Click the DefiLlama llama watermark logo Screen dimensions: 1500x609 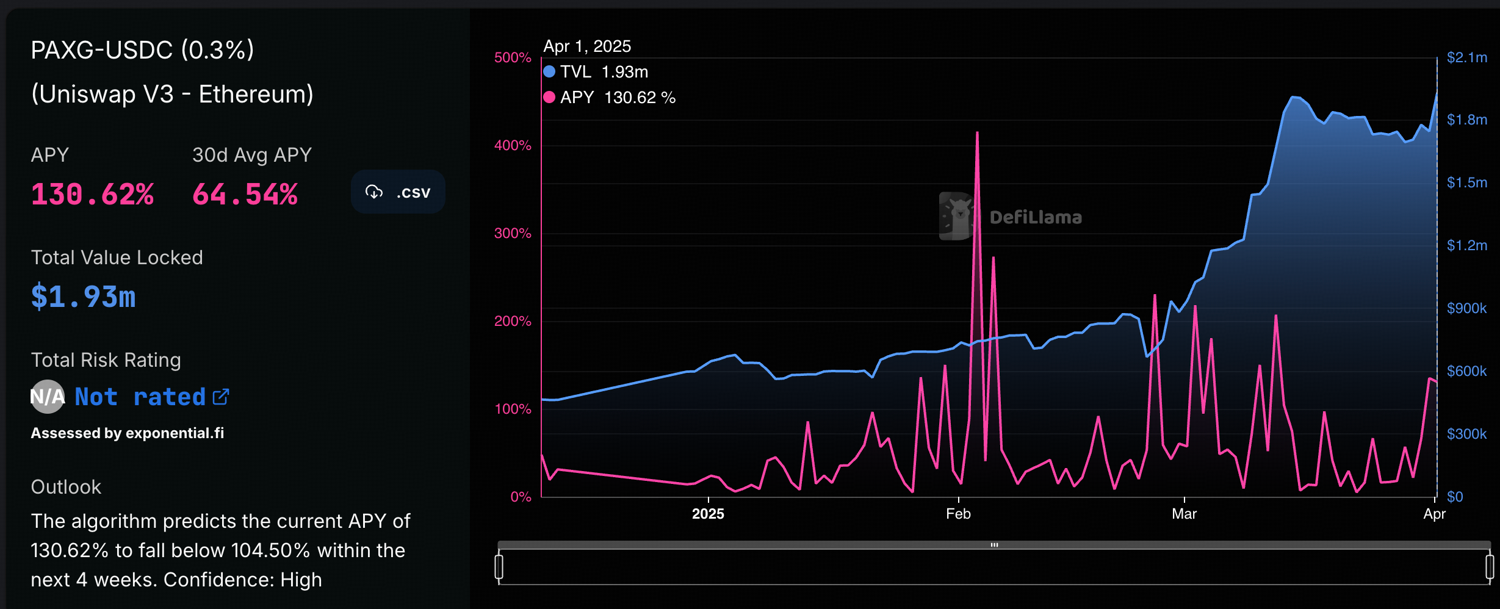[955, 215]
